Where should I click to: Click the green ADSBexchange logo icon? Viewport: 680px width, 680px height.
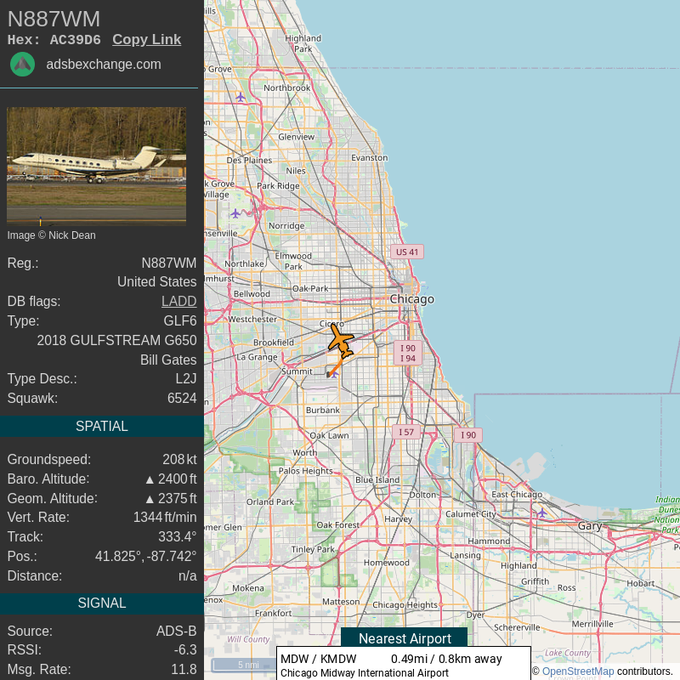pyautogui.click(x=23, y=64)
